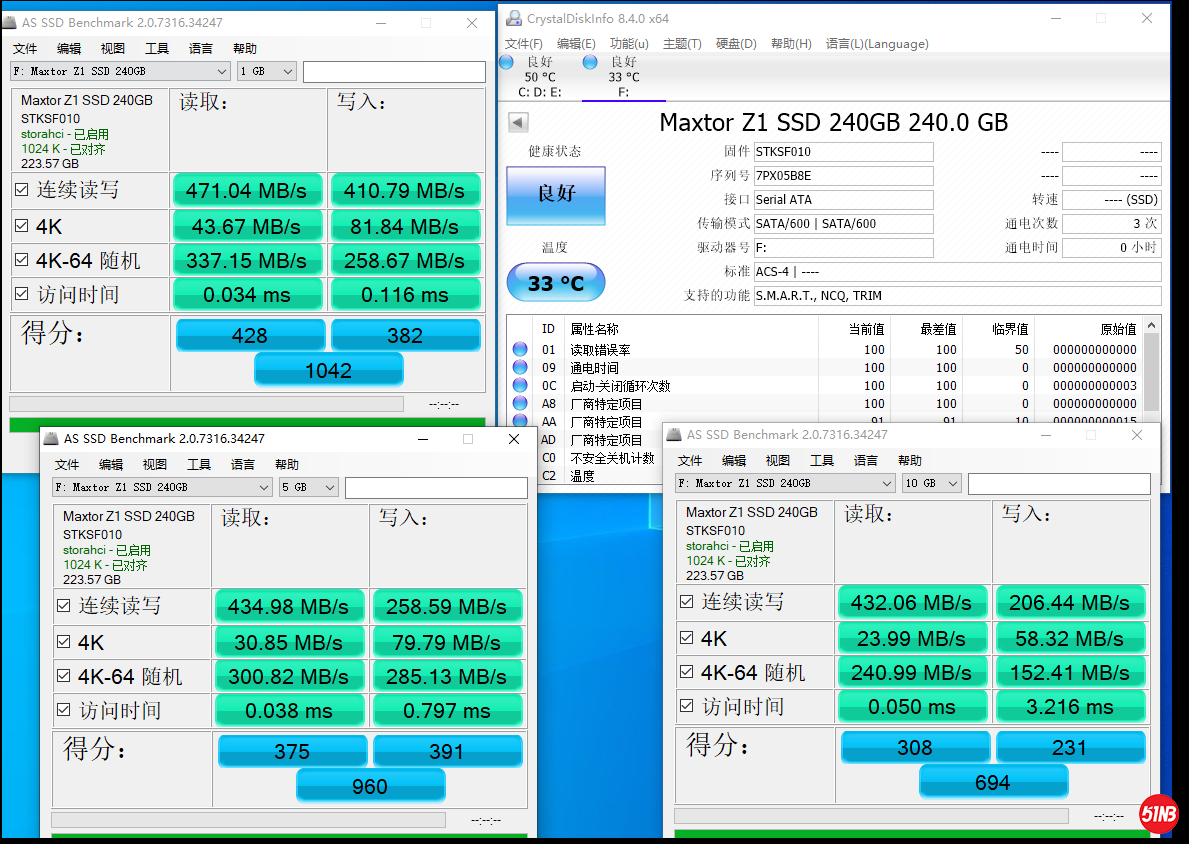Screen dimensions: 1189x844
Task: Click status orb beside attribute 01 读取错误率
Action: [x=520, y=350]
